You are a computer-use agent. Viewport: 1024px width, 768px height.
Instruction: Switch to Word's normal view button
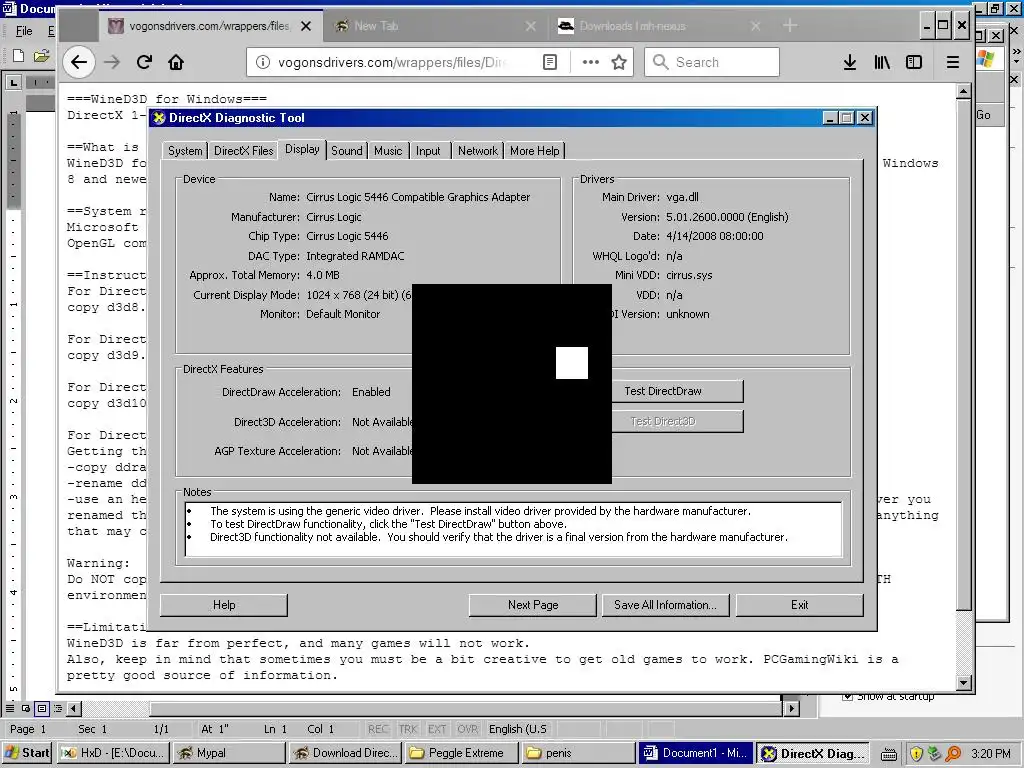click(10, 709)
